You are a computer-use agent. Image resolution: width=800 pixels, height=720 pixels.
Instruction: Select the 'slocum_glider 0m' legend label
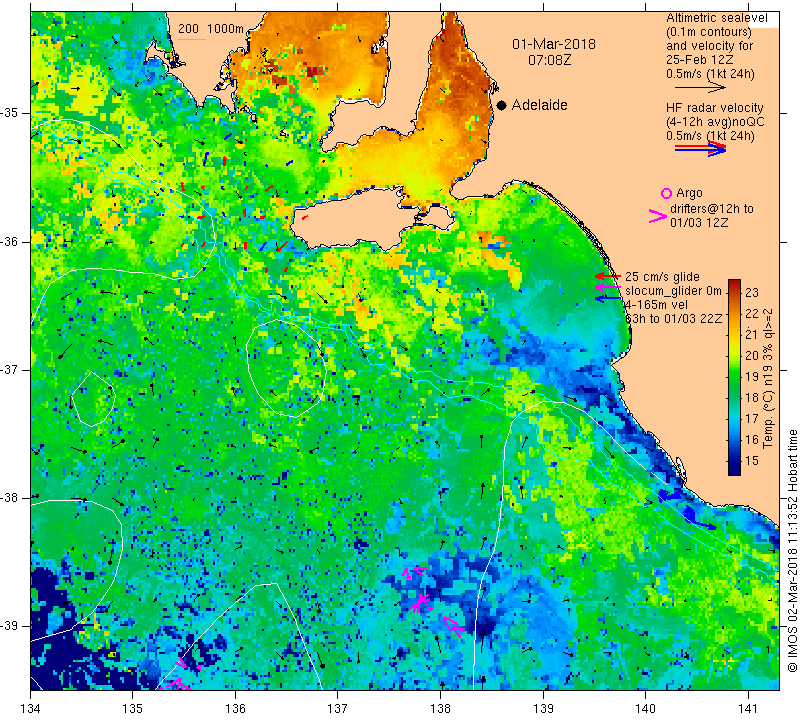673,291
